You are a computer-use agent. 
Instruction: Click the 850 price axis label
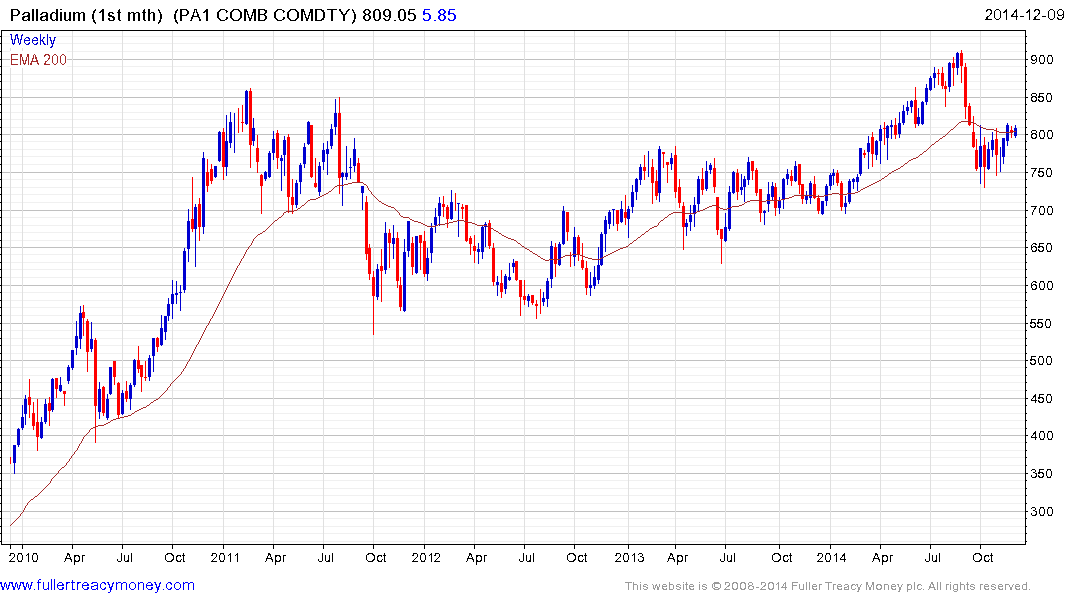tap(1042, 97)
